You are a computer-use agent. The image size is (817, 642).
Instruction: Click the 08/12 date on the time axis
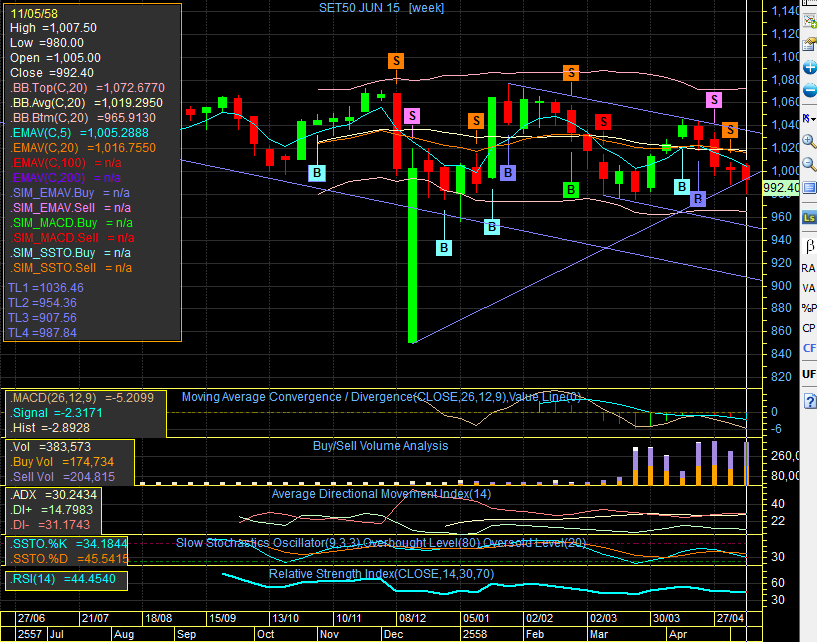click(x=412, y=619)
